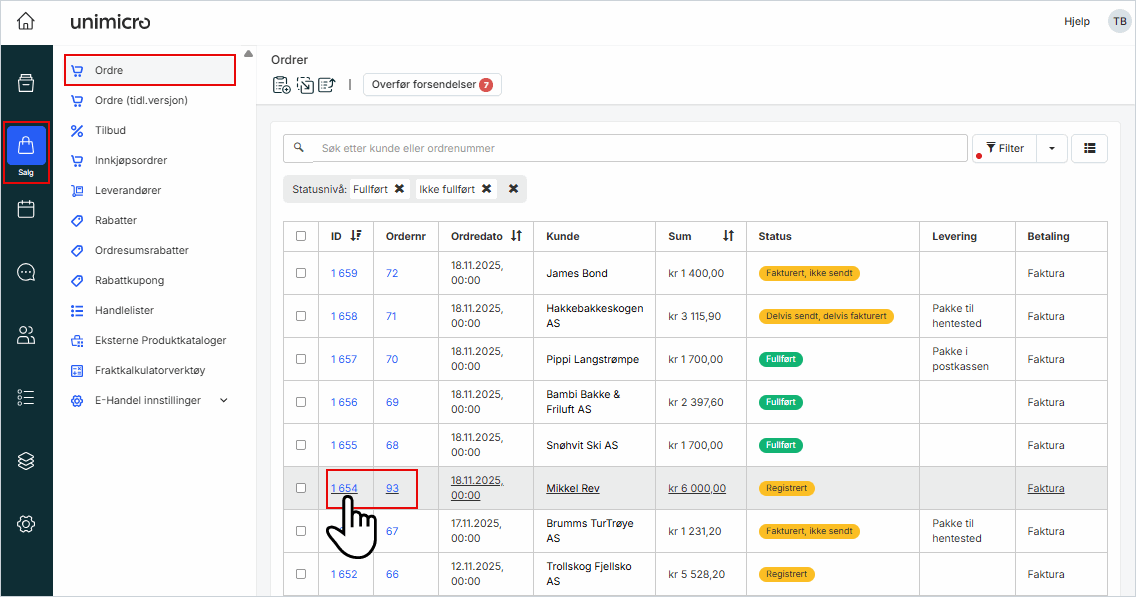The height and width of the screenshot is (597, 1136).
Task: Open the dropdown arrow next to Filter
Action: [x=1051, y=148]
